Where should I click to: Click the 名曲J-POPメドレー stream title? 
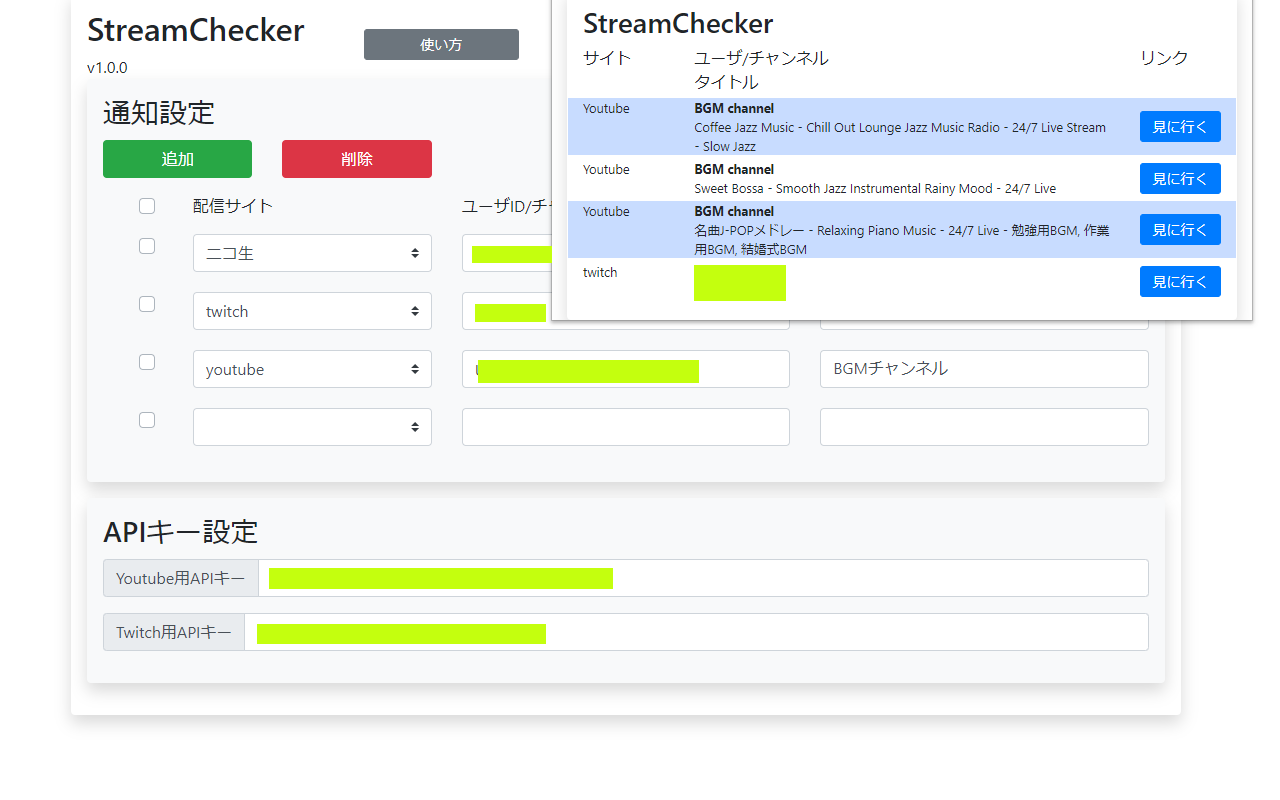[902, 240]
